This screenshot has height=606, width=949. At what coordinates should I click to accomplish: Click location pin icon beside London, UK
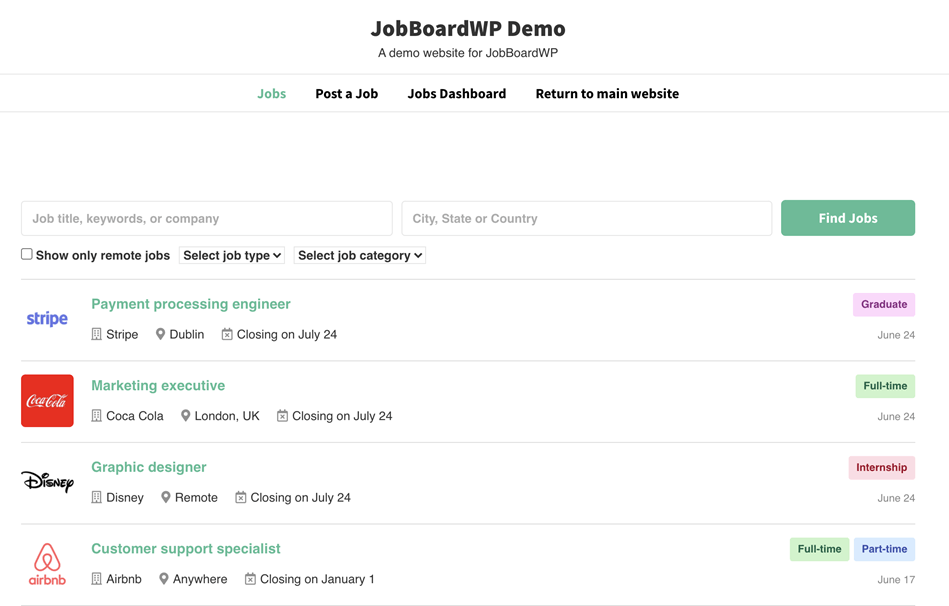pyautogui.click(x=186, y=416)
